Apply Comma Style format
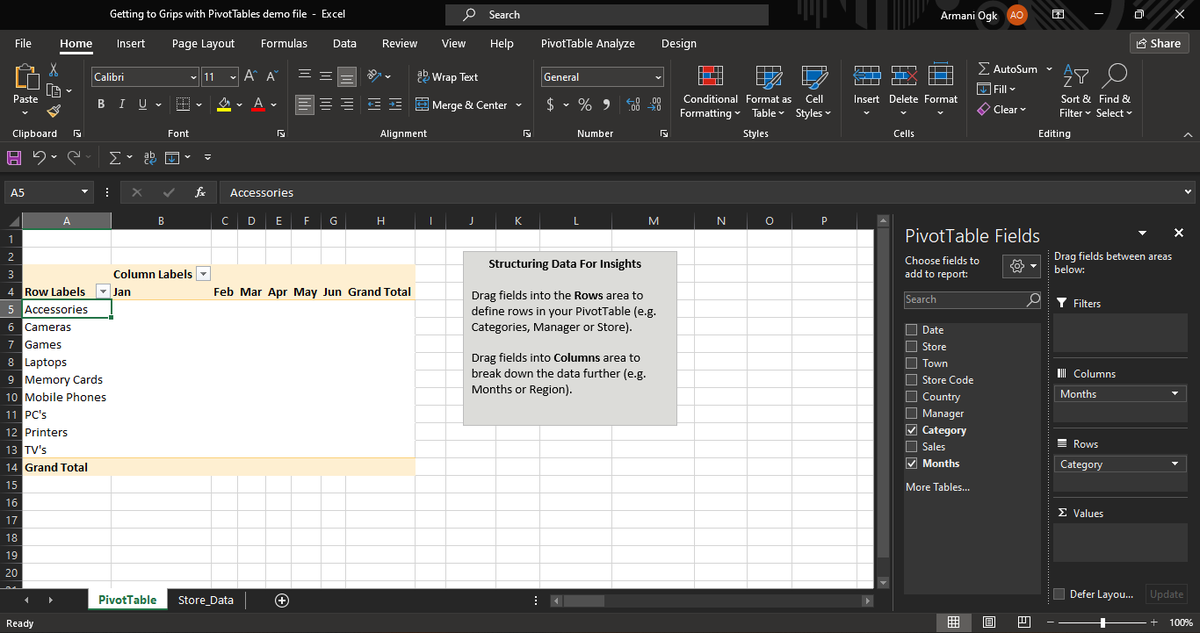Screen dimensions: 1200x633 coord(606,105)
